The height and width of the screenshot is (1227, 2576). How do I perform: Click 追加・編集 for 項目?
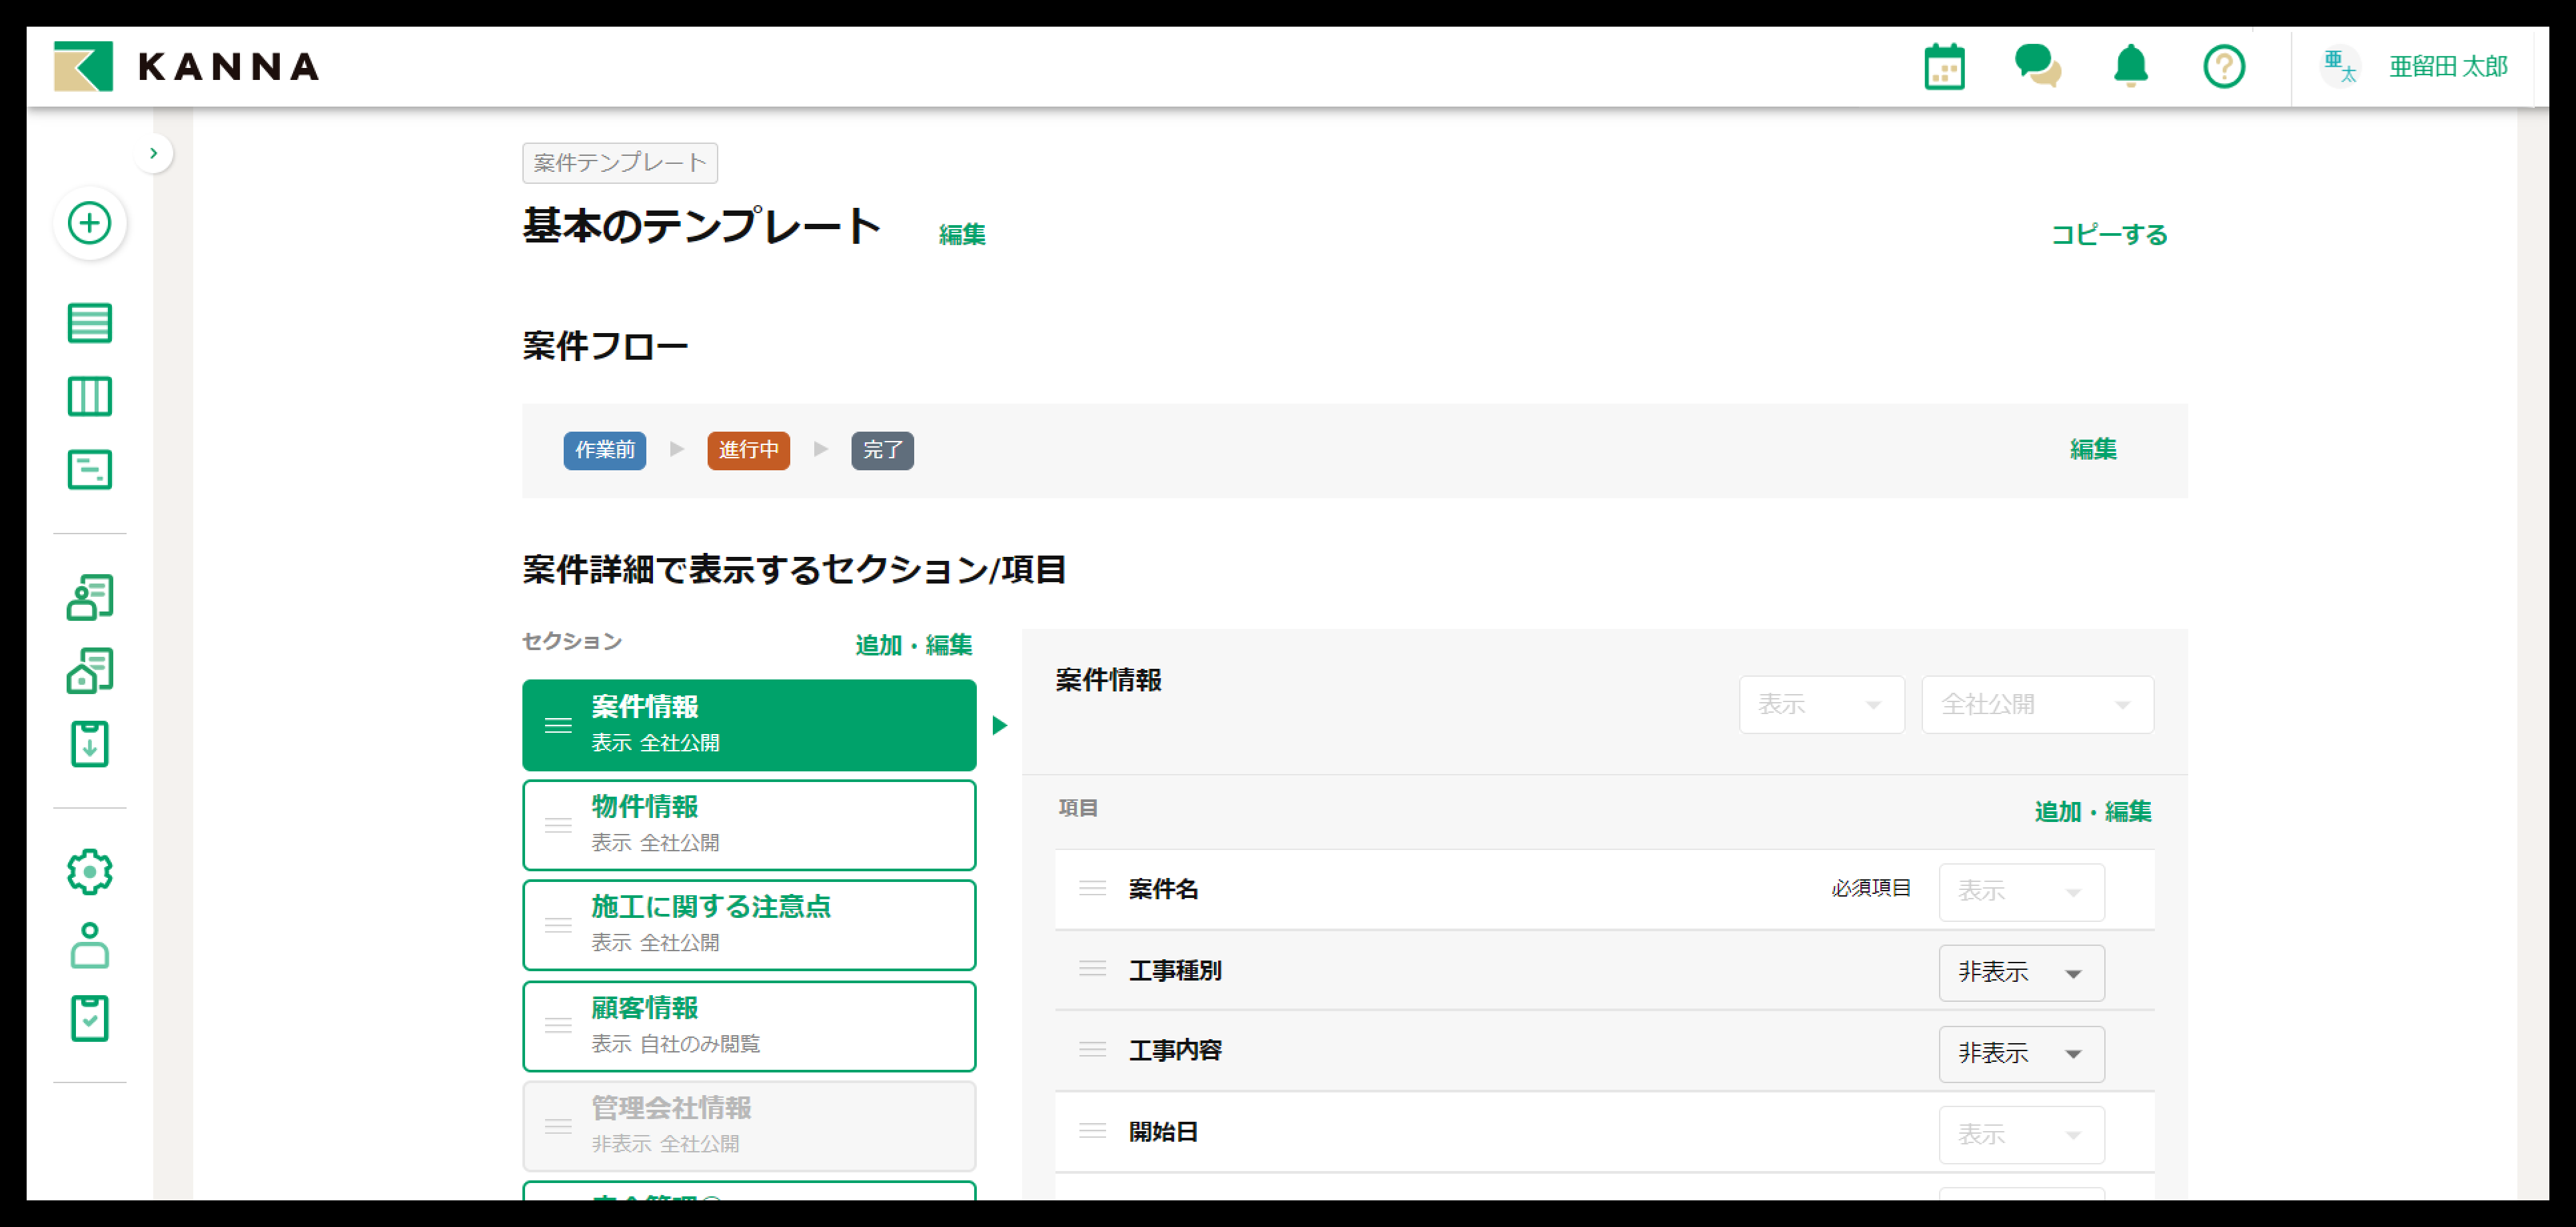[2093, 811]
